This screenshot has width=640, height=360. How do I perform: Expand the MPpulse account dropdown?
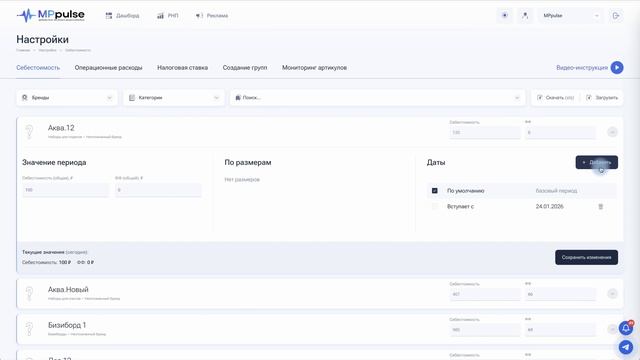(571, 16)
